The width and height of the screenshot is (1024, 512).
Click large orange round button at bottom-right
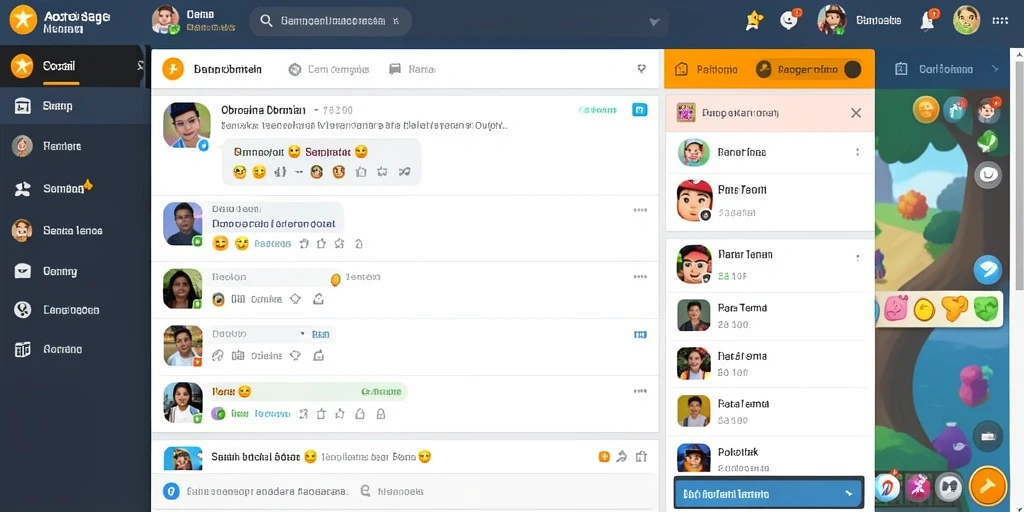(x=988, y=487)
